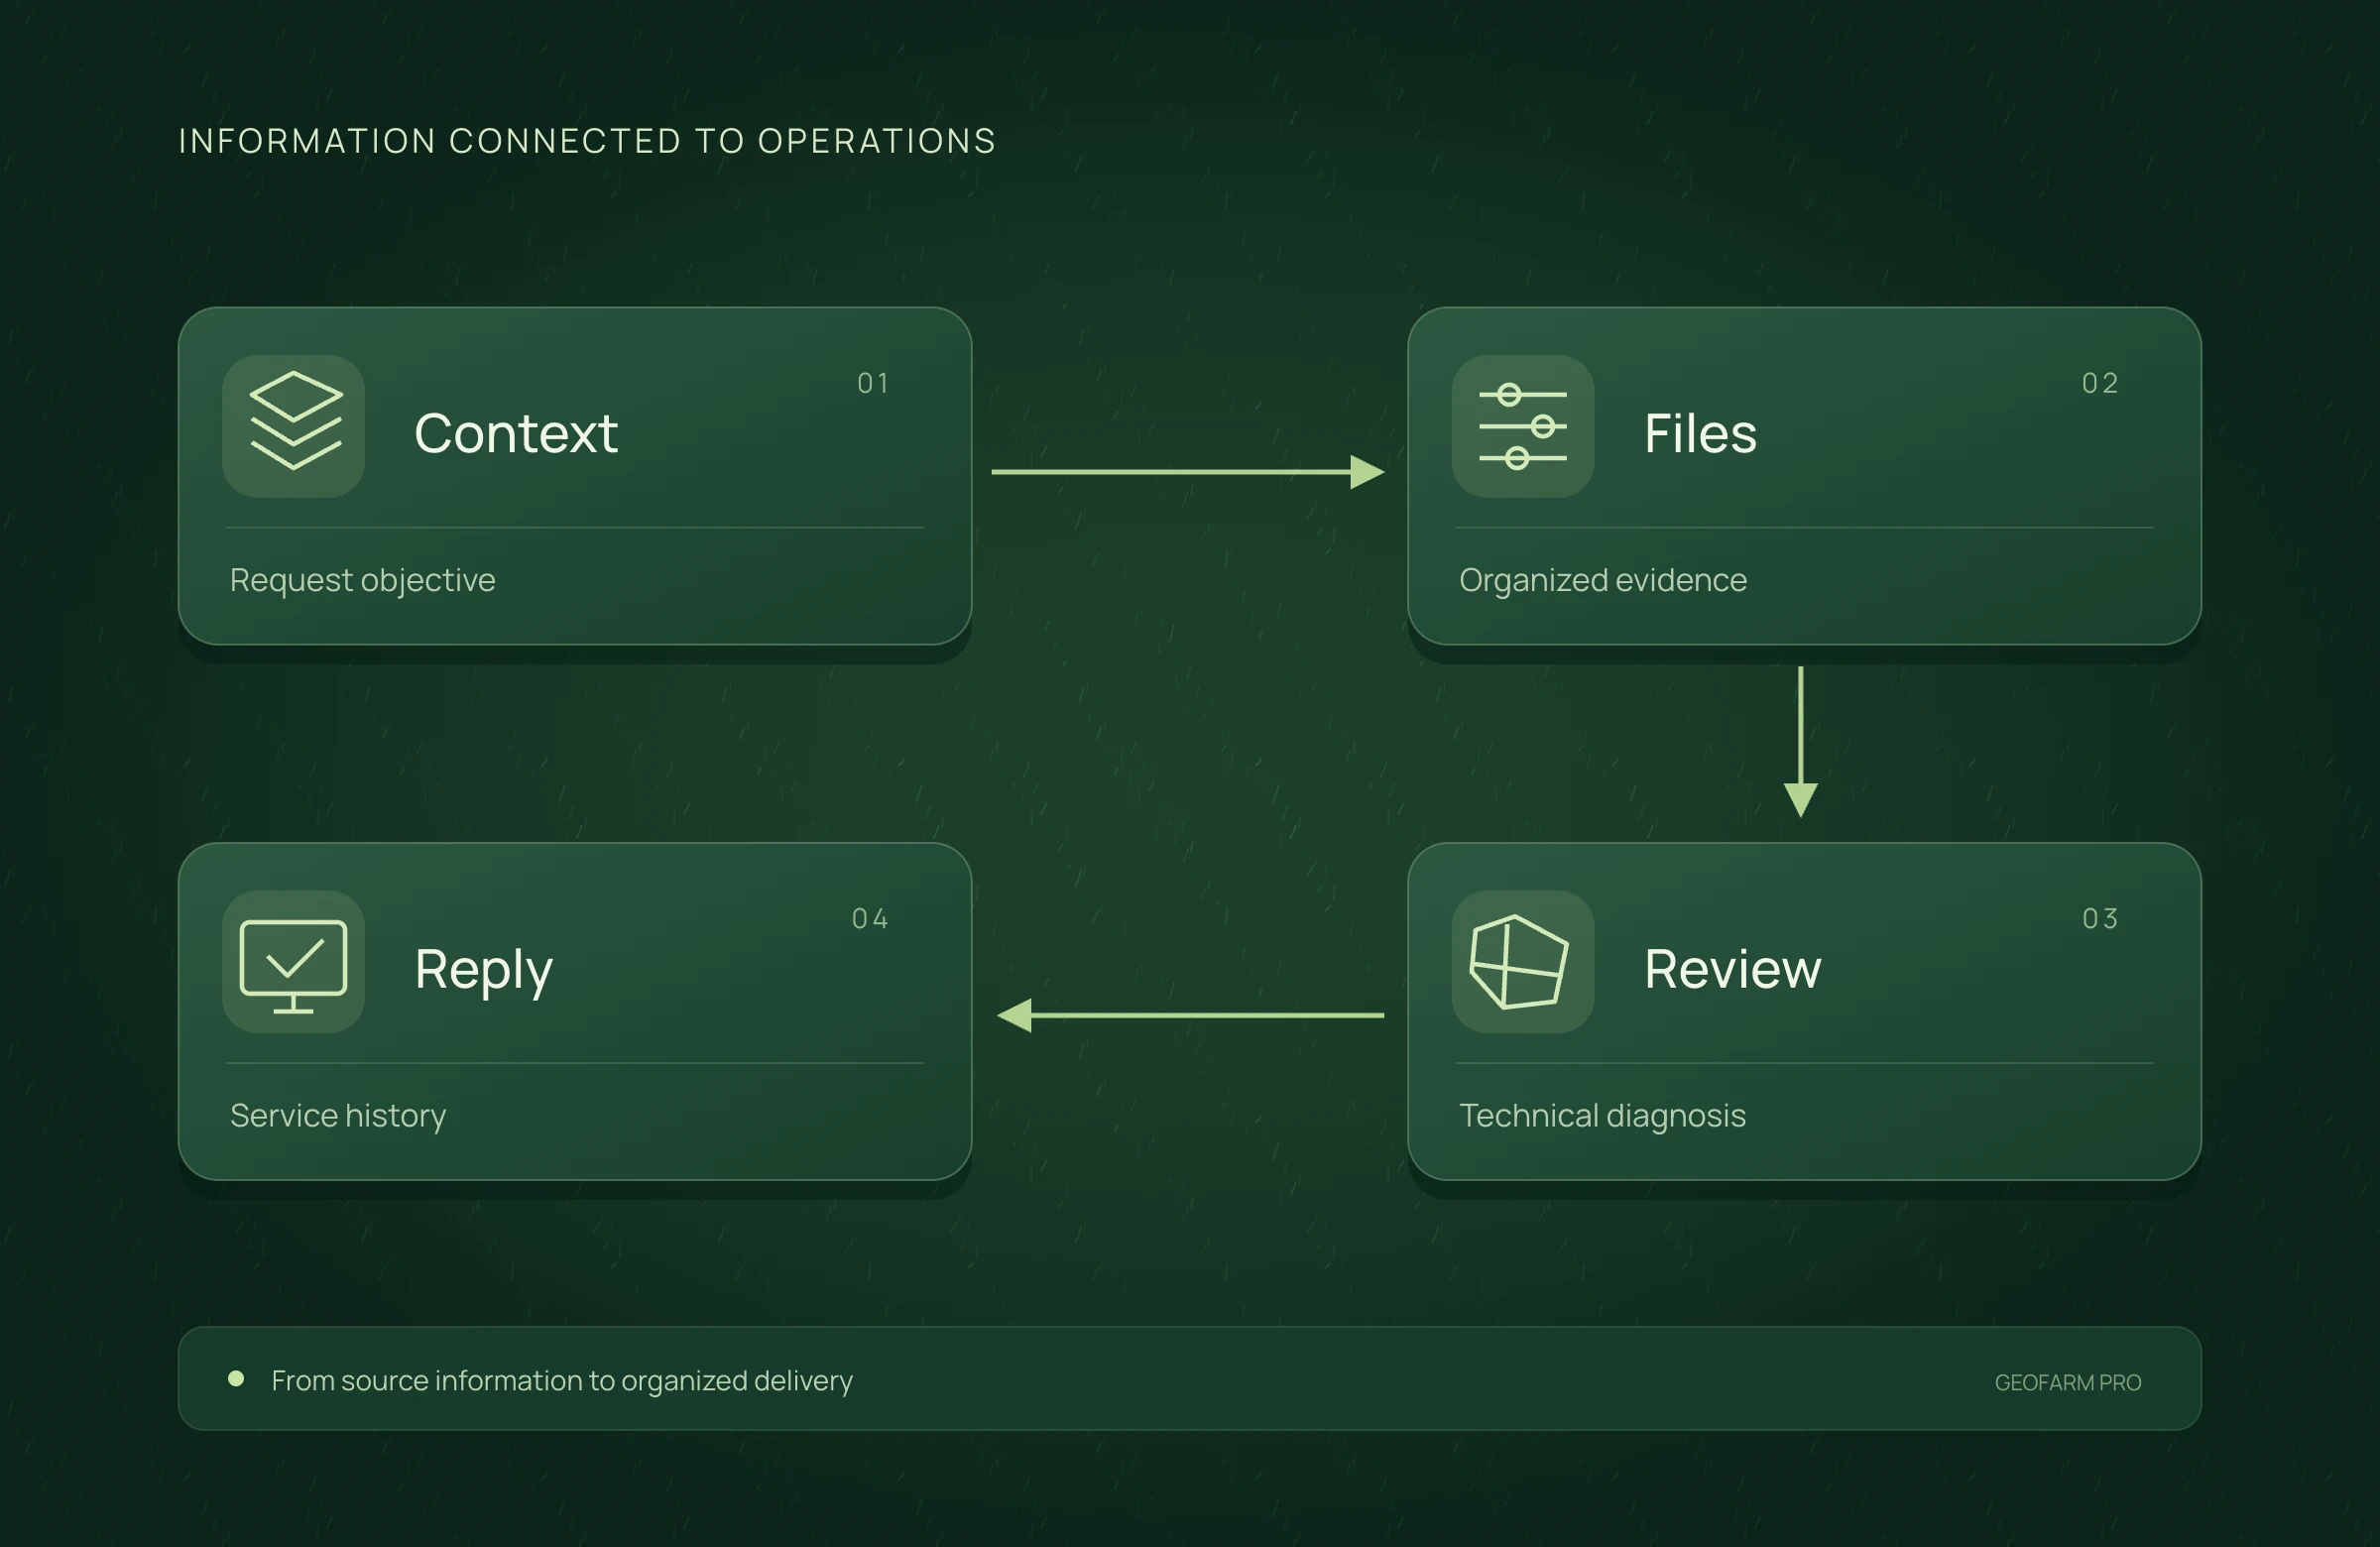
Task: Select the Review card title
Action: (x=1733, y=969)
